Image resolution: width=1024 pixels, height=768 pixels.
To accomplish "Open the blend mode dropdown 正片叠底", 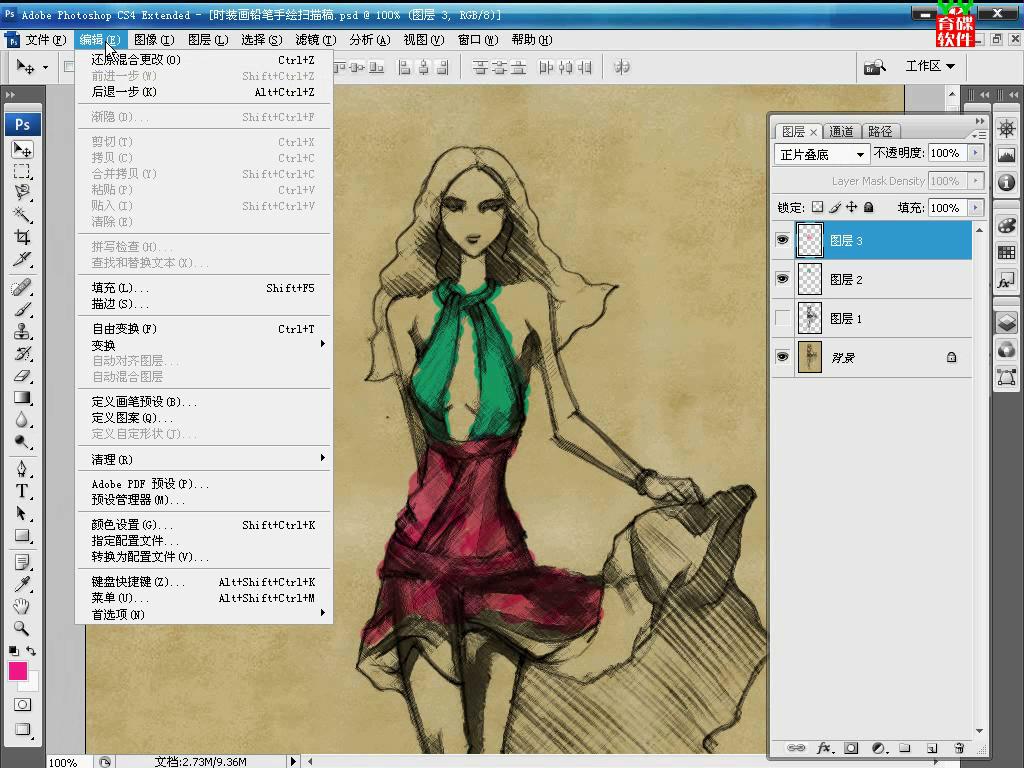I will click(822, 155).
